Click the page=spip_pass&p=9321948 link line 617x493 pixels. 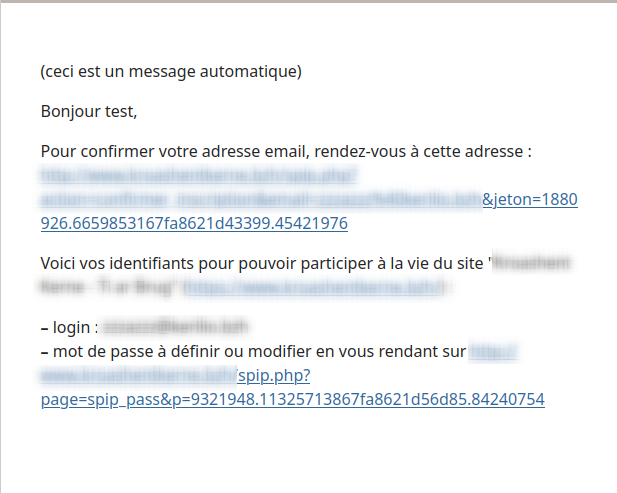[x=293, y=399]
